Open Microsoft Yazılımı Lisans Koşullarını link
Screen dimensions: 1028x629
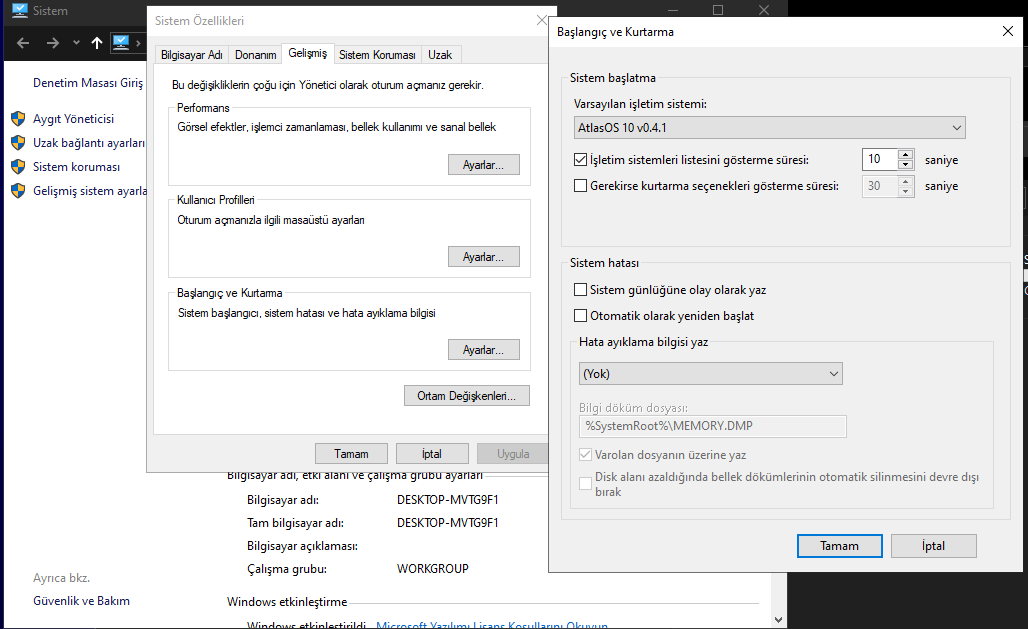click(492, 625)
